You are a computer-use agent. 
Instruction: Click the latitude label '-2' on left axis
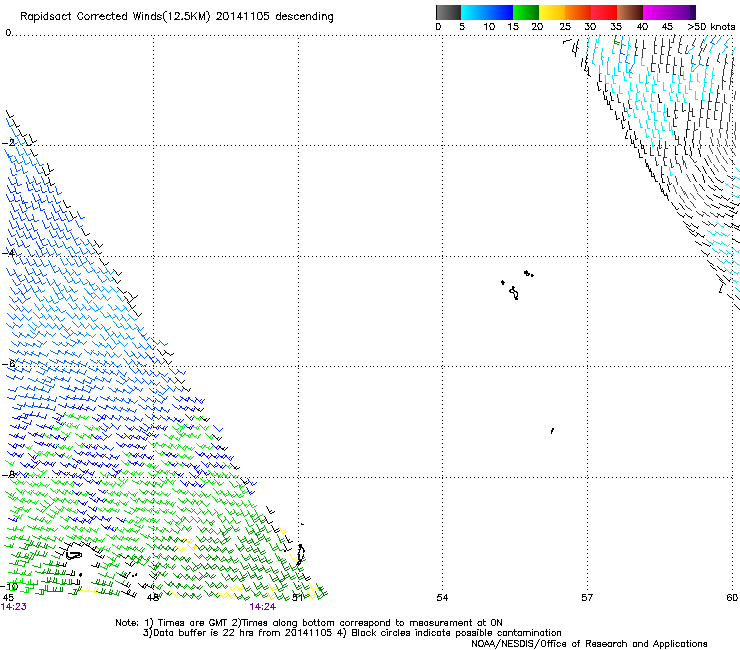coord(8,143)
